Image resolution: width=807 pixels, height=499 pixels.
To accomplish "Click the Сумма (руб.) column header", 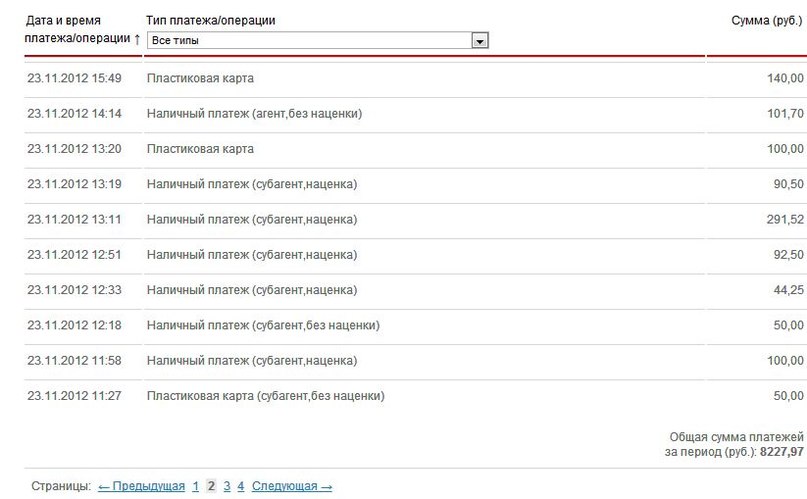I will click(x=766, y=21).
